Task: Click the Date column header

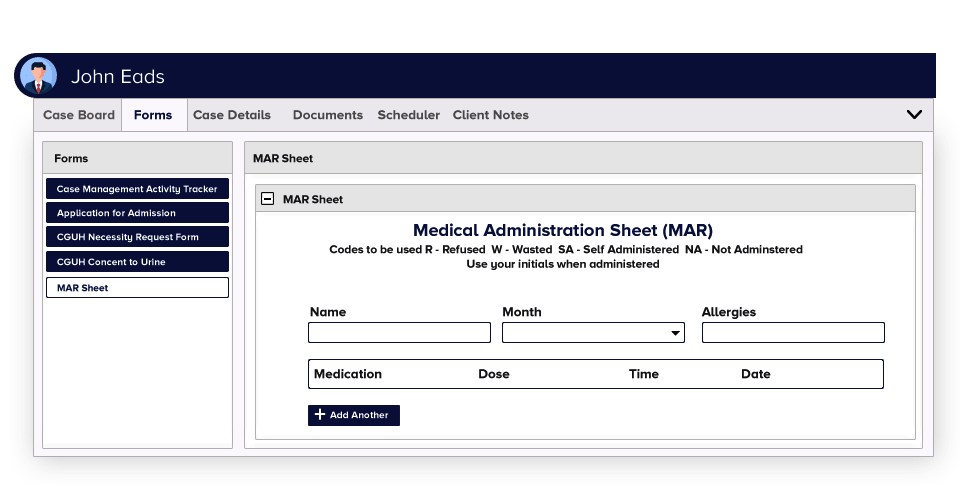Action: [x=756, y=374]
